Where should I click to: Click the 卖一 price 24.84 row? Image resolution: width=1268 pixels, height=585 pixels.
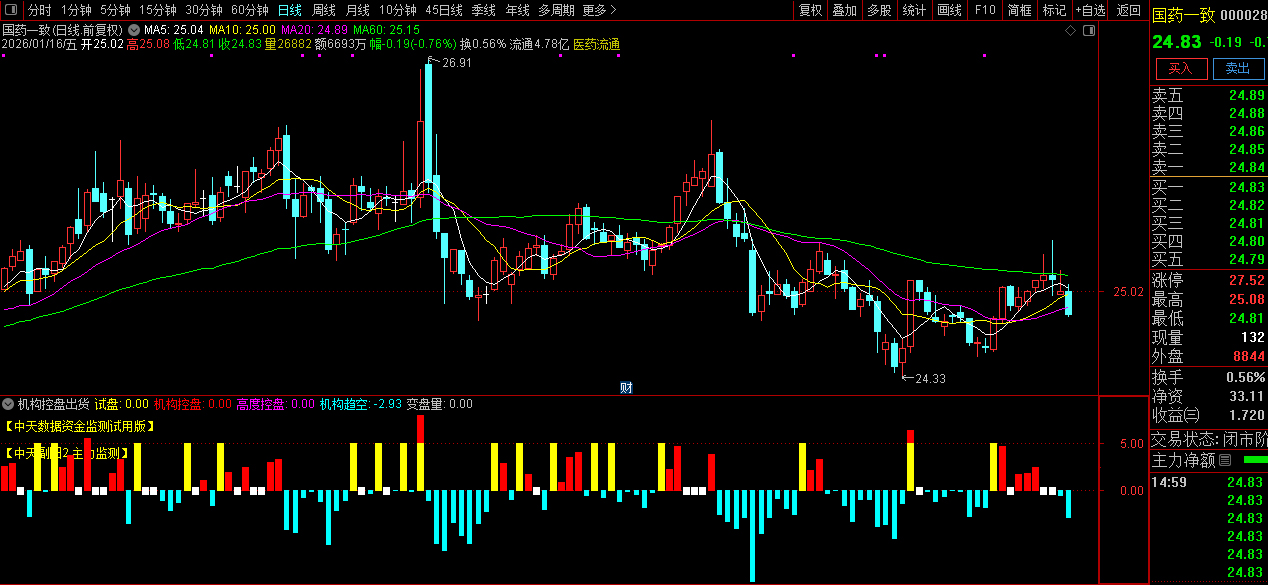click(x=1209, y=168)
